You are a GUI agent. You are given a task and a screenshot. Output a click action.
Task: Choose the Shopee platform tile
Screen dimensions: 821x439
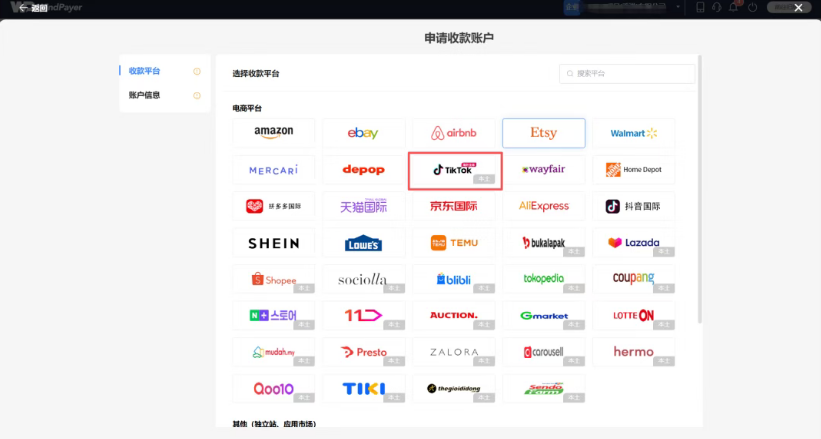[274, 279]
